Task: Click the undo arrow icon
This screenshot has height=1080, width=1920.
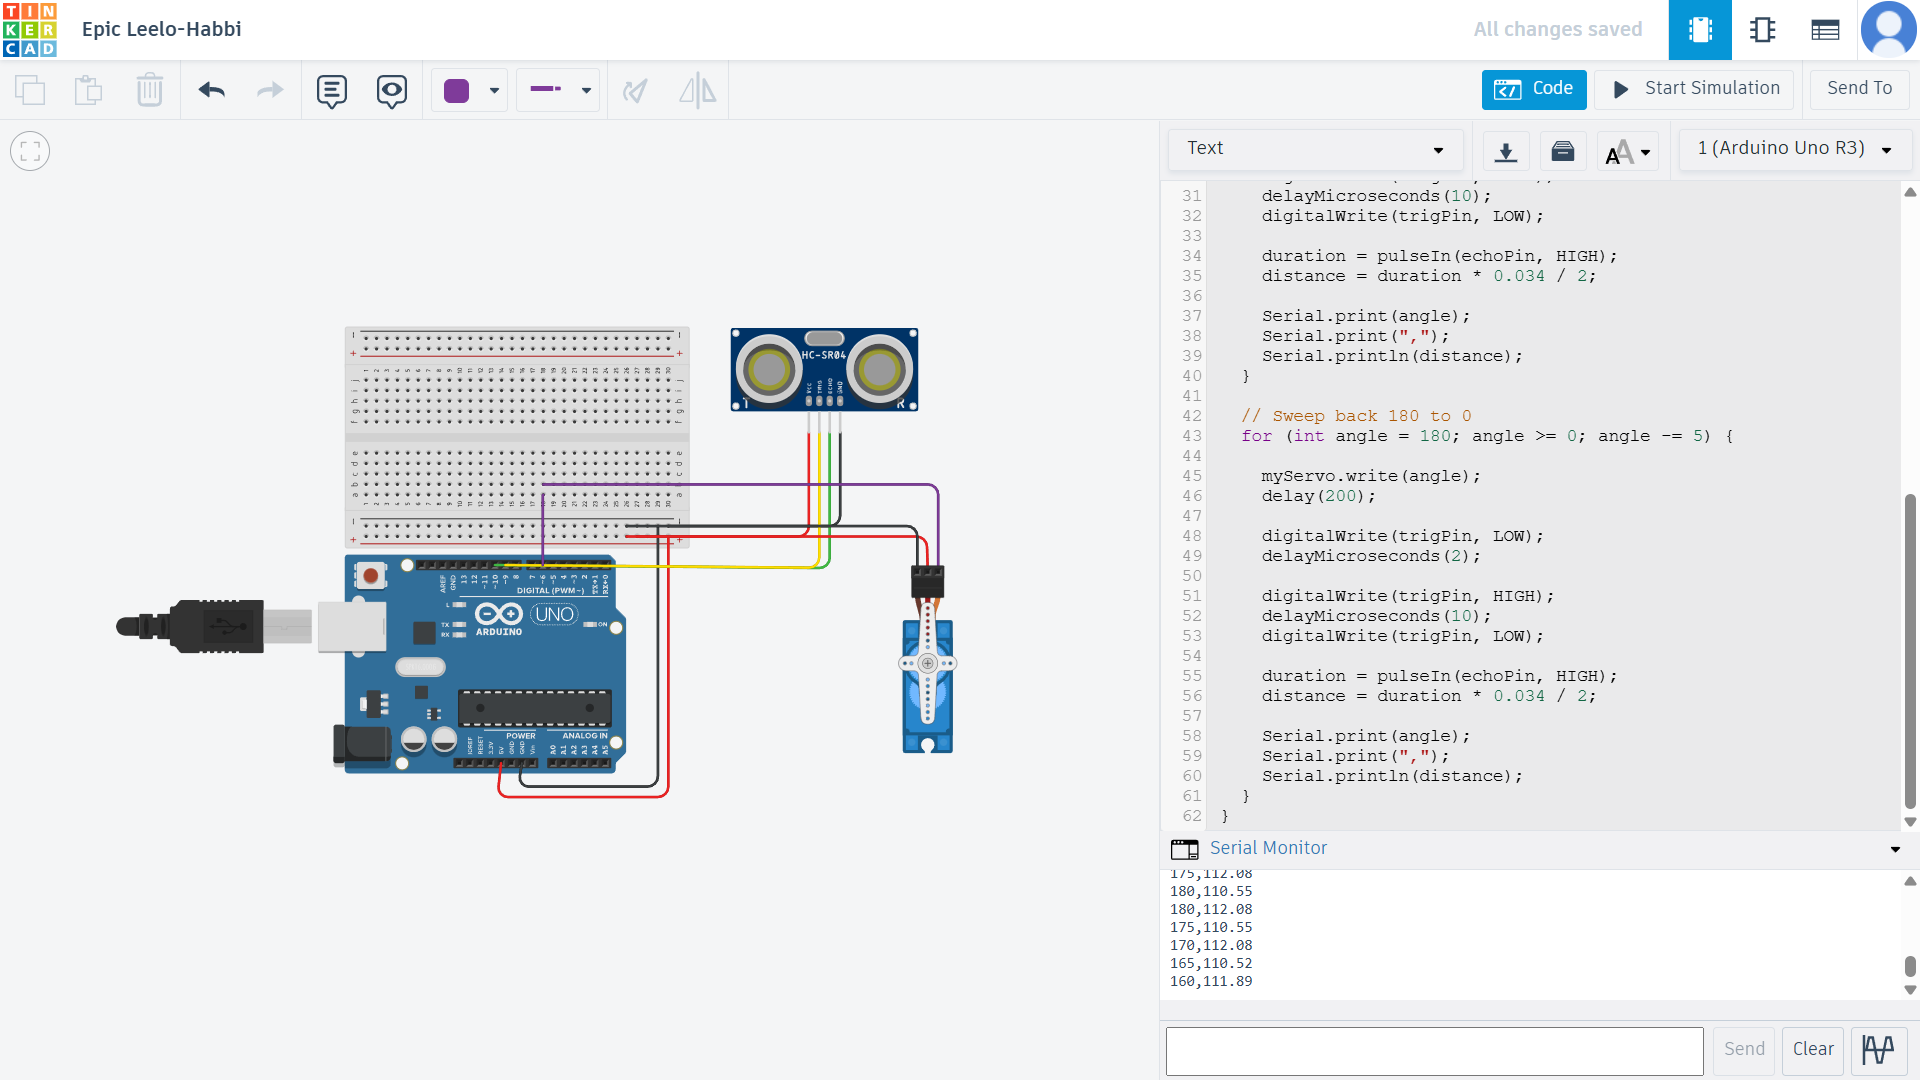Action: (x=211, y=90)
